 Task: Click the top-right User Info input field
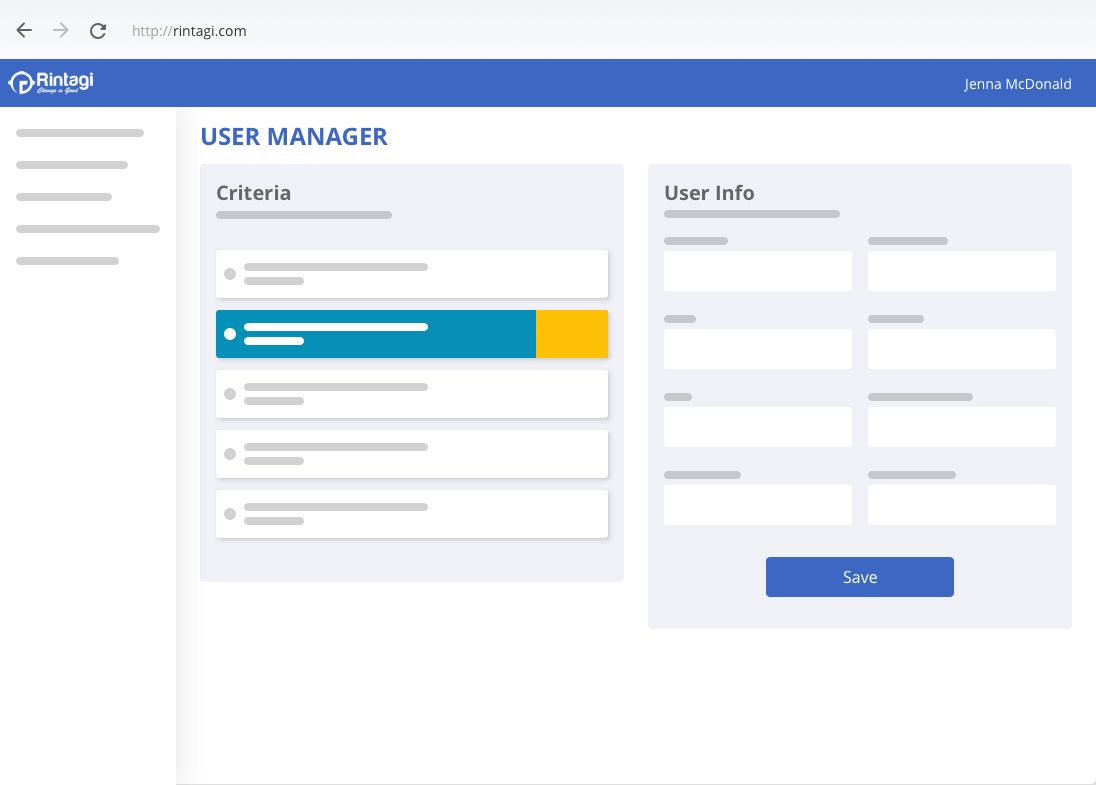[x=961, y=271]
